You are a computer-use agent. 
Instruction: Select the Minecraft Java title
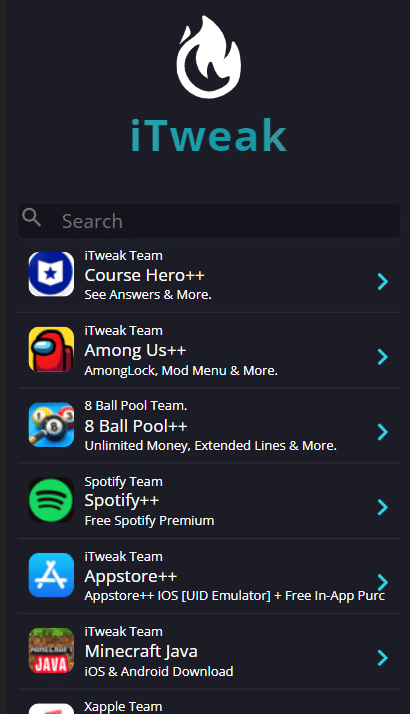141,652
